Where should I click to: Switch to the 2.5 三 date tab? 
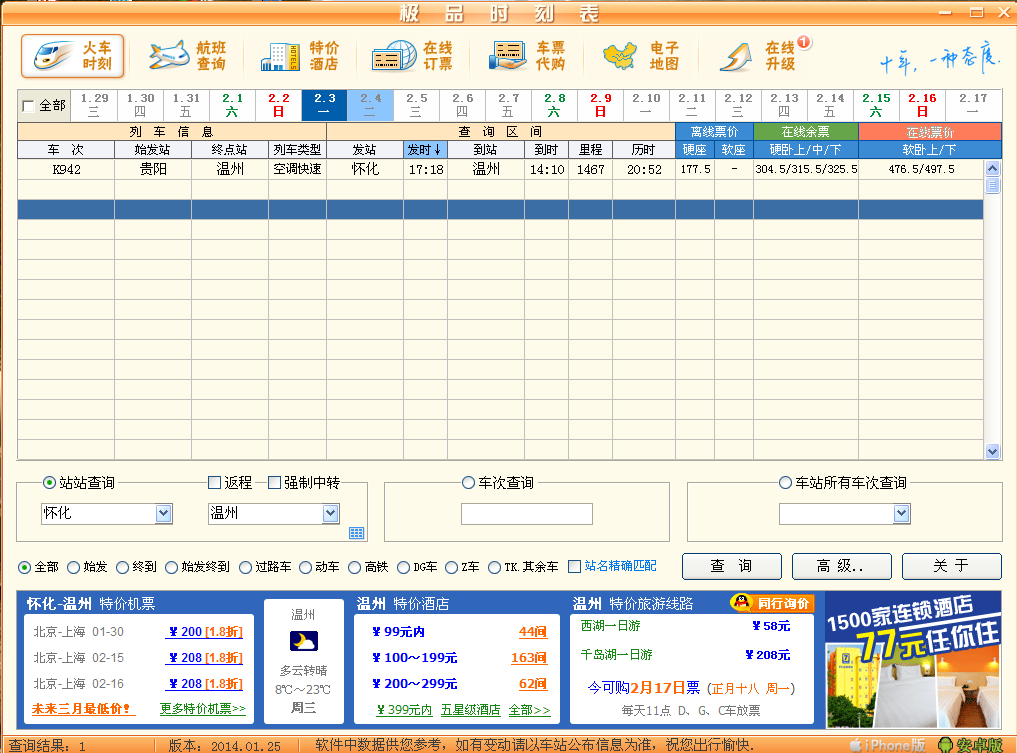[416, 105]
